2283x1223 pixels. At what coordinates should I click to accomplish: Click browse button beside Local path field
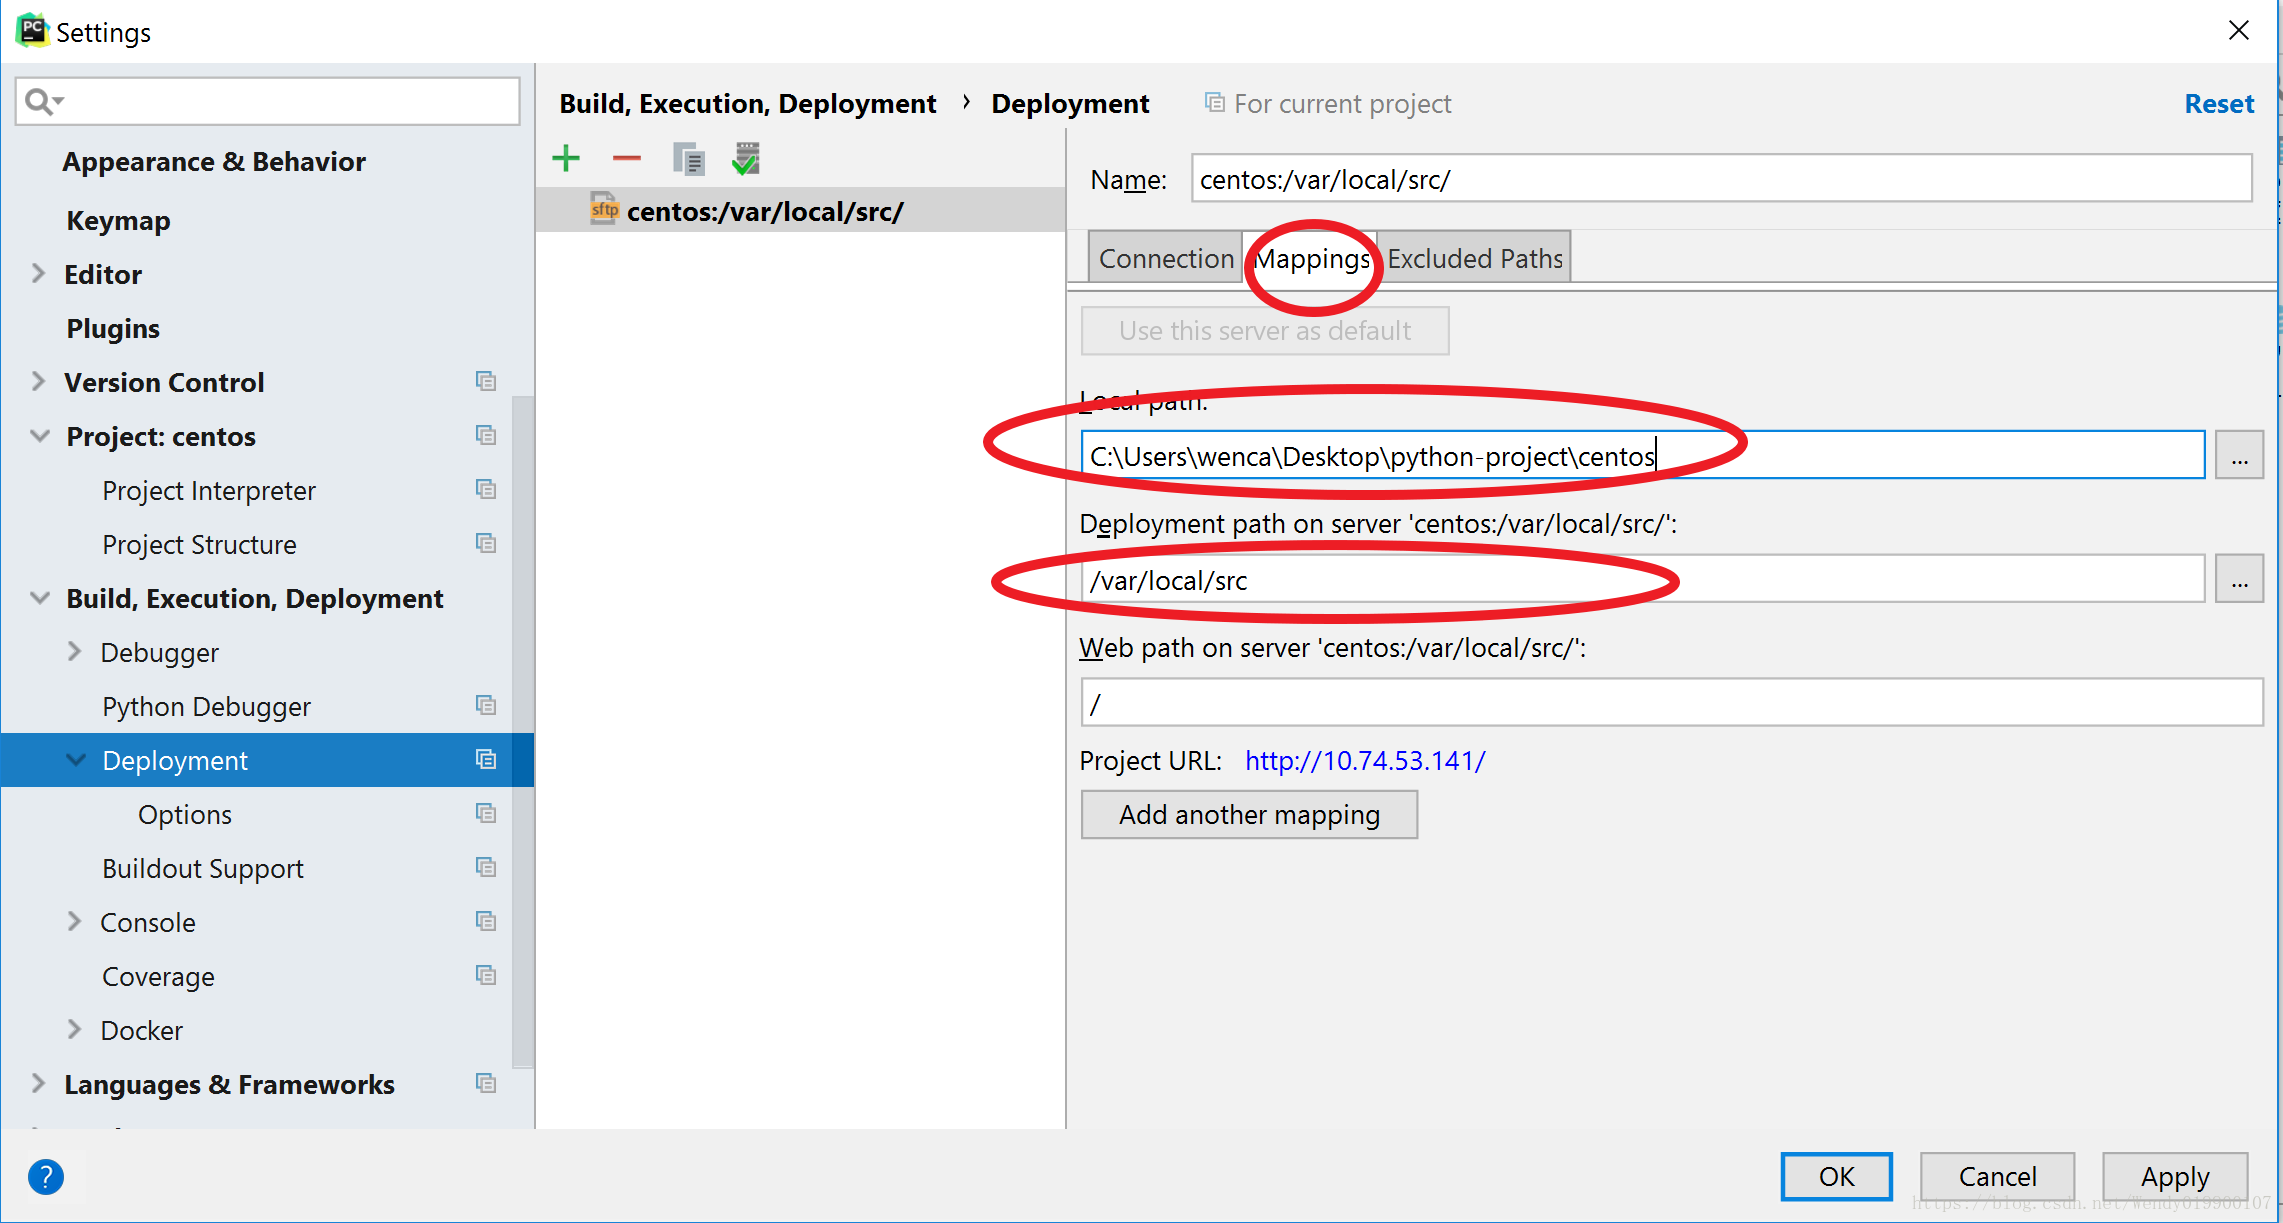point(2239,456)
